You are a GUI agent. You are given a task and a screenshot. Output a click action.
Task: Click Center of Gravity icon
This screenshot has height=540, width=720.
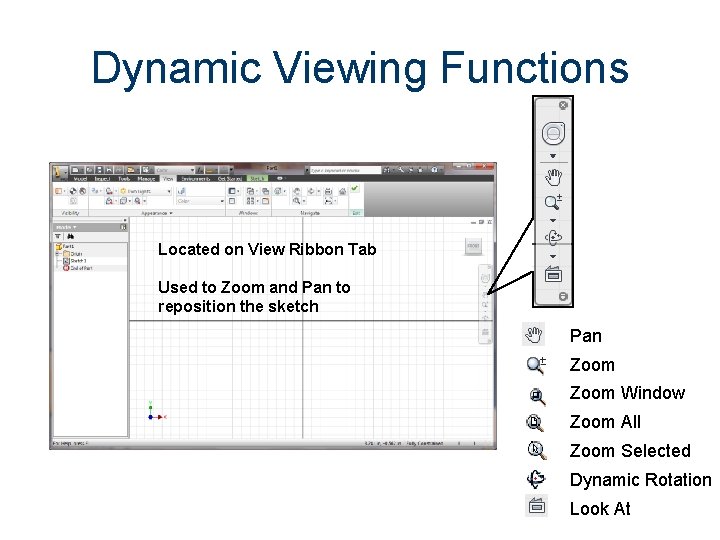(73, 191)
